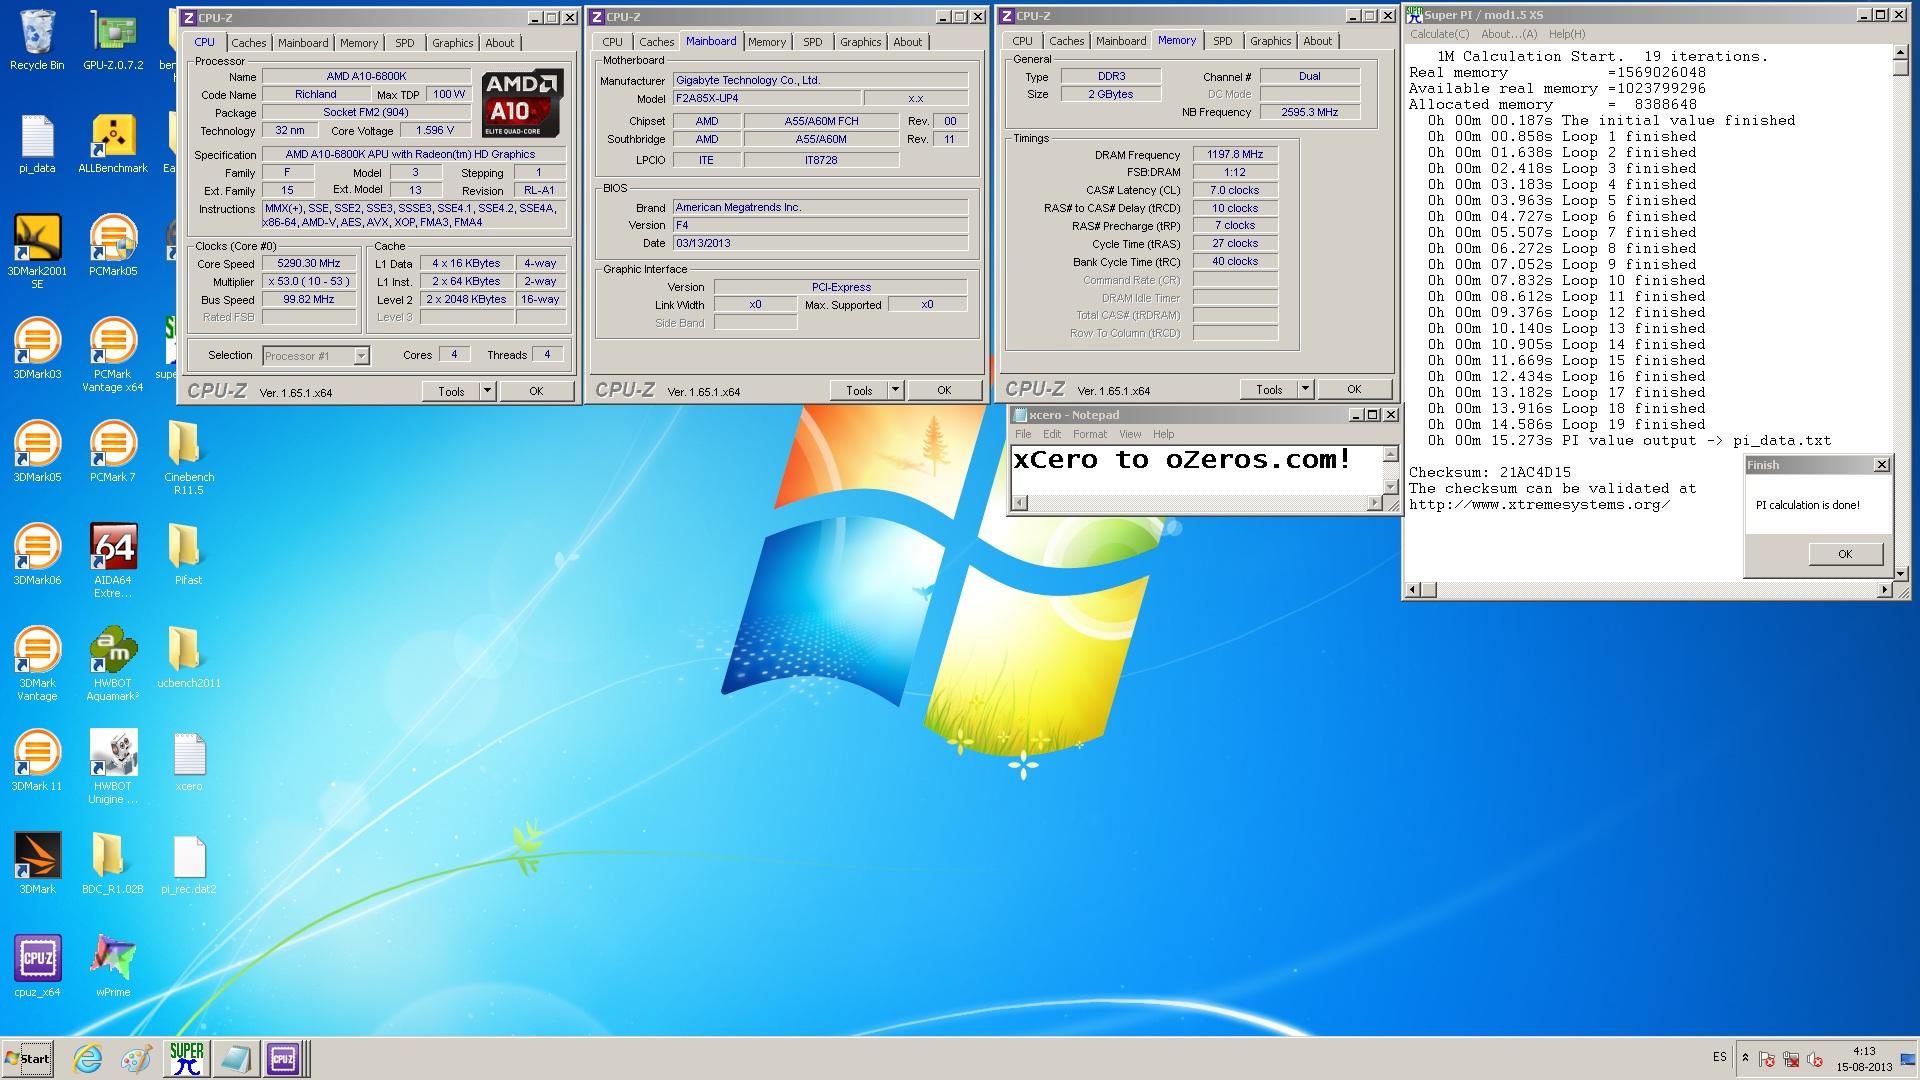The image size is (1920, 1080).
Task: Open Notepad's Format menu
Action: click(x=1089, y=434)
